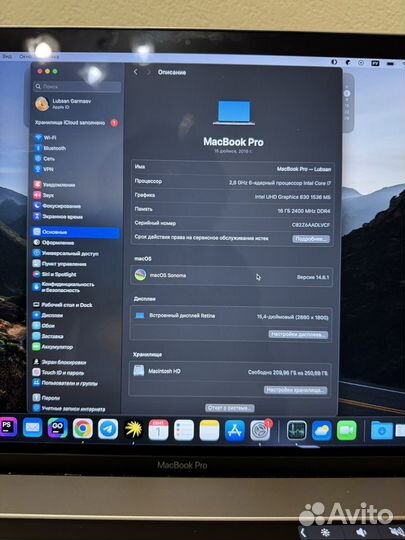405x540 pixels.
Task: Click battery icon in menu bar
Action: click(390, 64)
